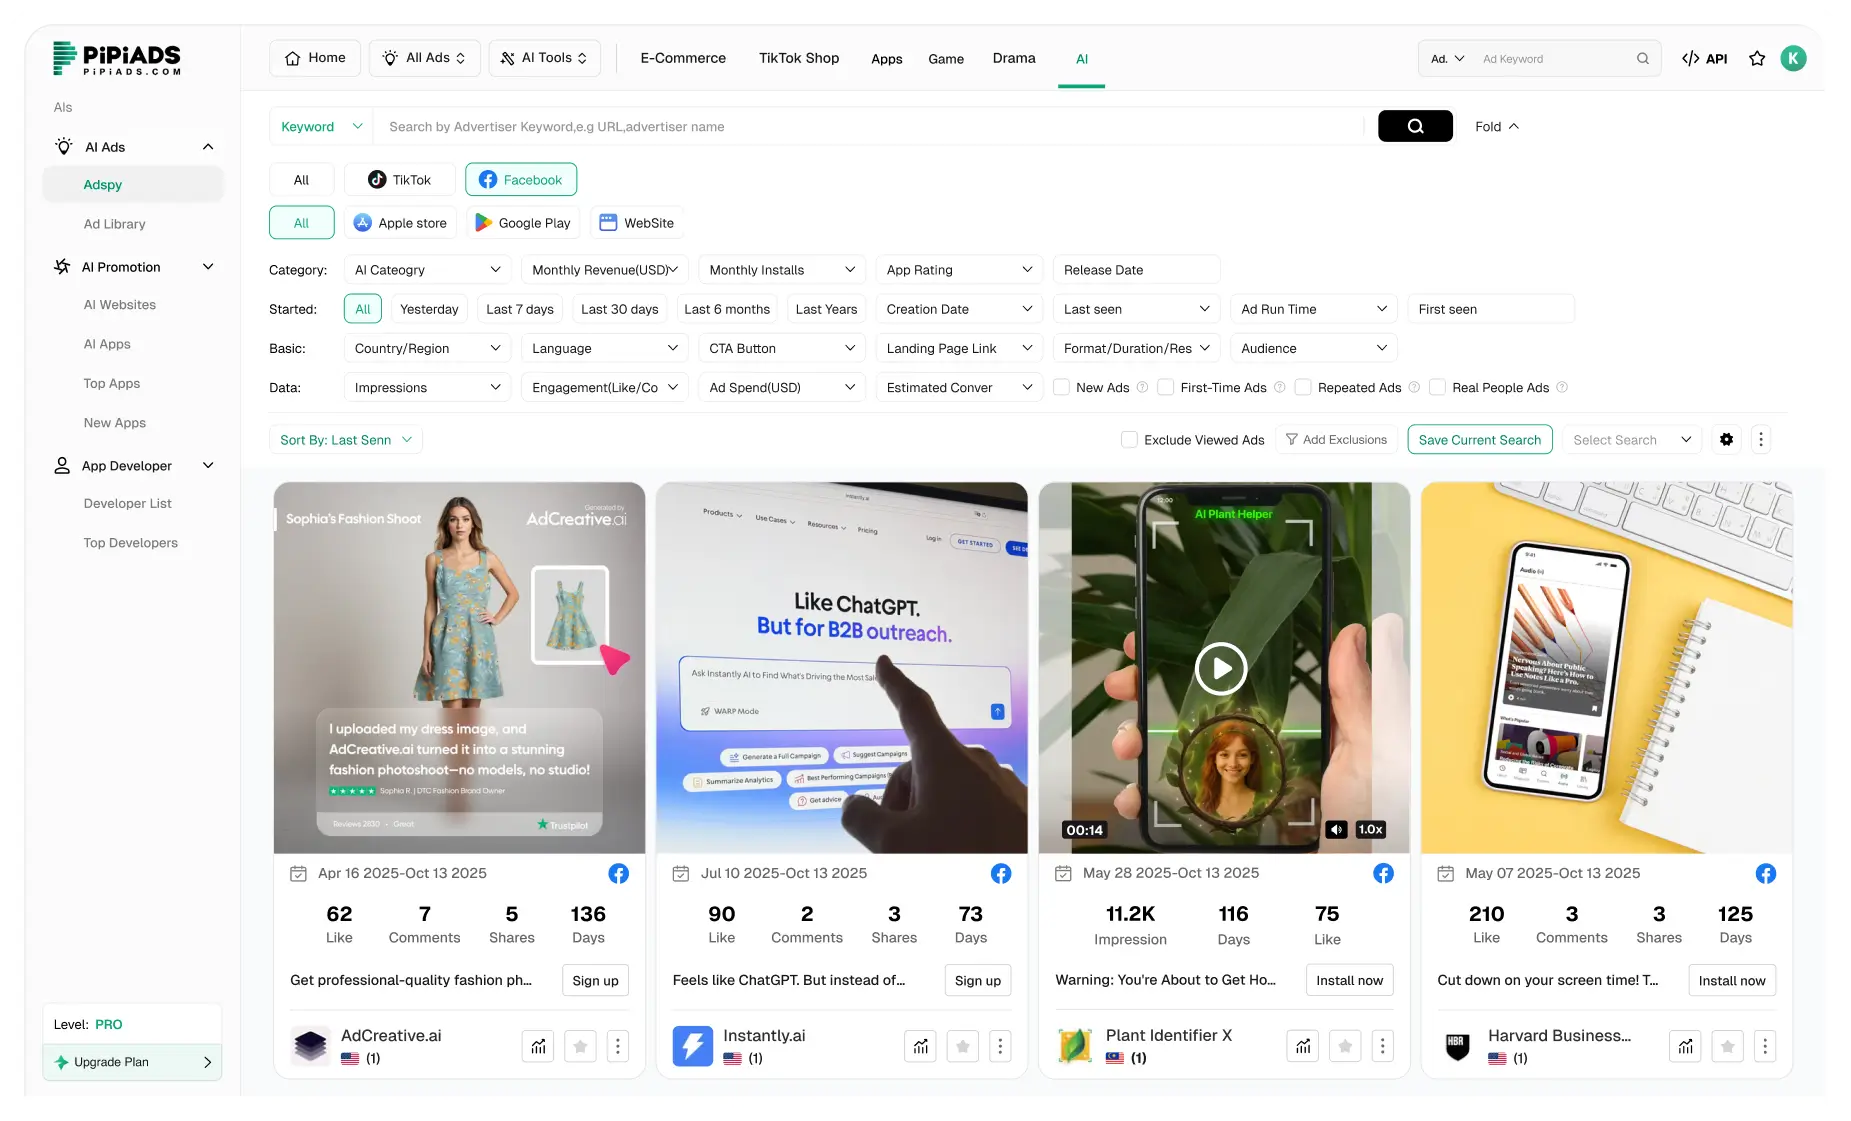Open the Country/Region dropdown
This screenshot has width=1851, height=1121.
pos(427,349)
